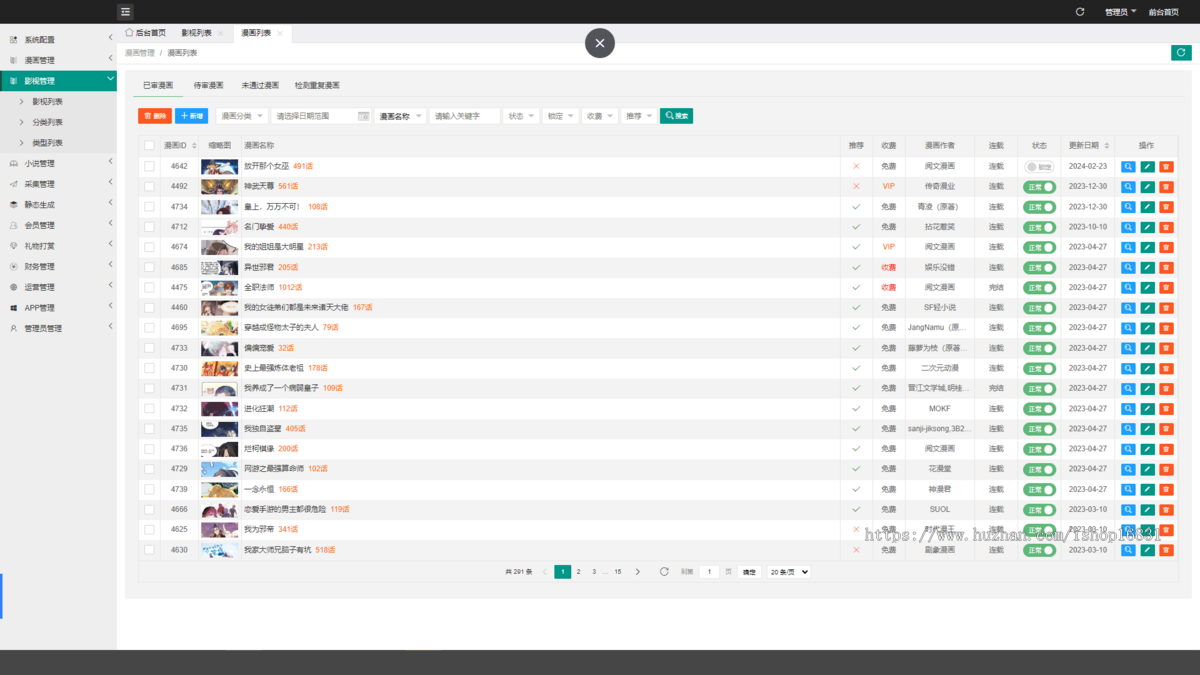This screenshot has height=675, width=1200.
Task: Click the magnifier view icon for row 4642
Action: (x=1128, y=167)
